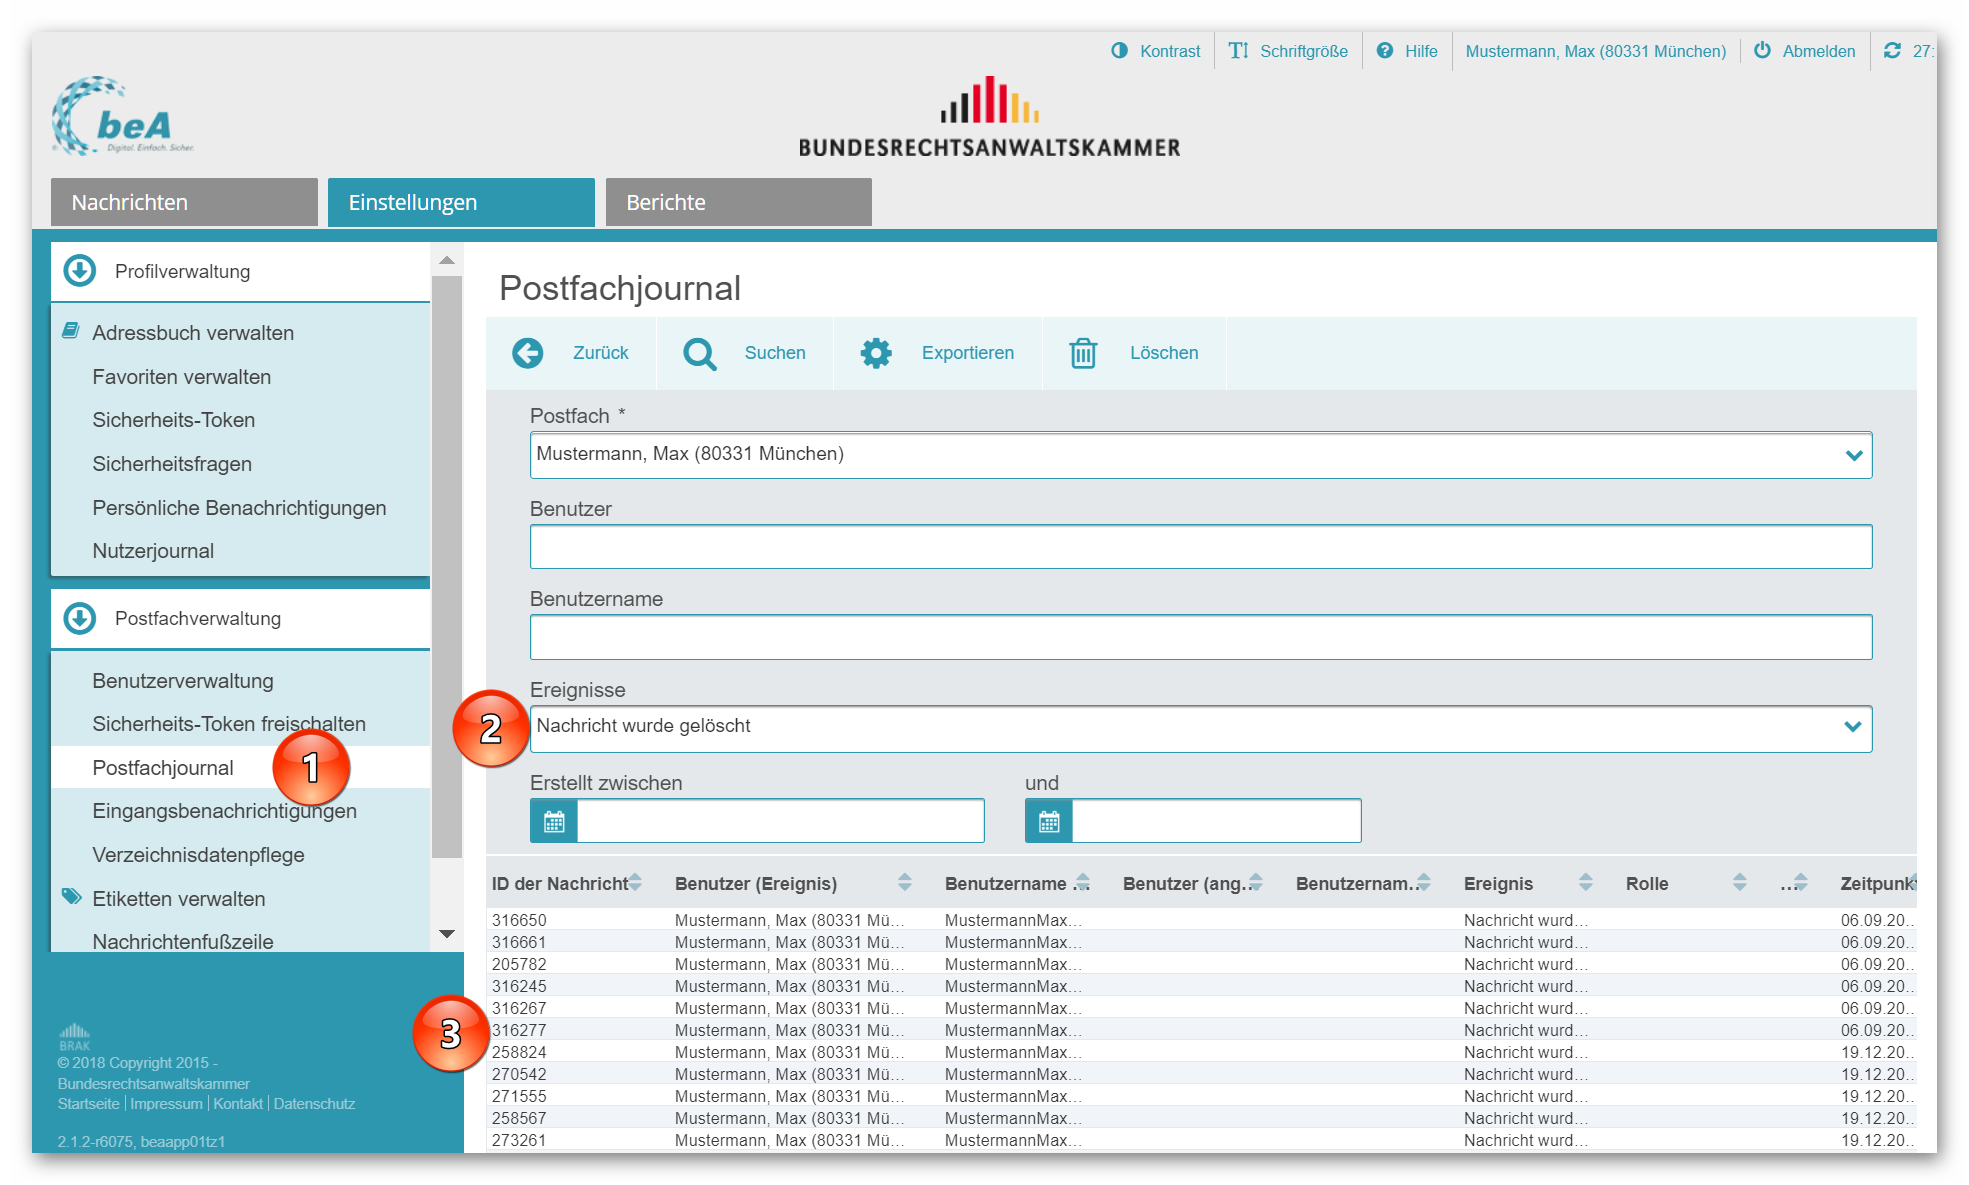Image resolution: width=1969 pixels, height=1185 pixels.
Task: Click into the Benutzername input field
Action: pyautogui.click(x=1200, y=637)
